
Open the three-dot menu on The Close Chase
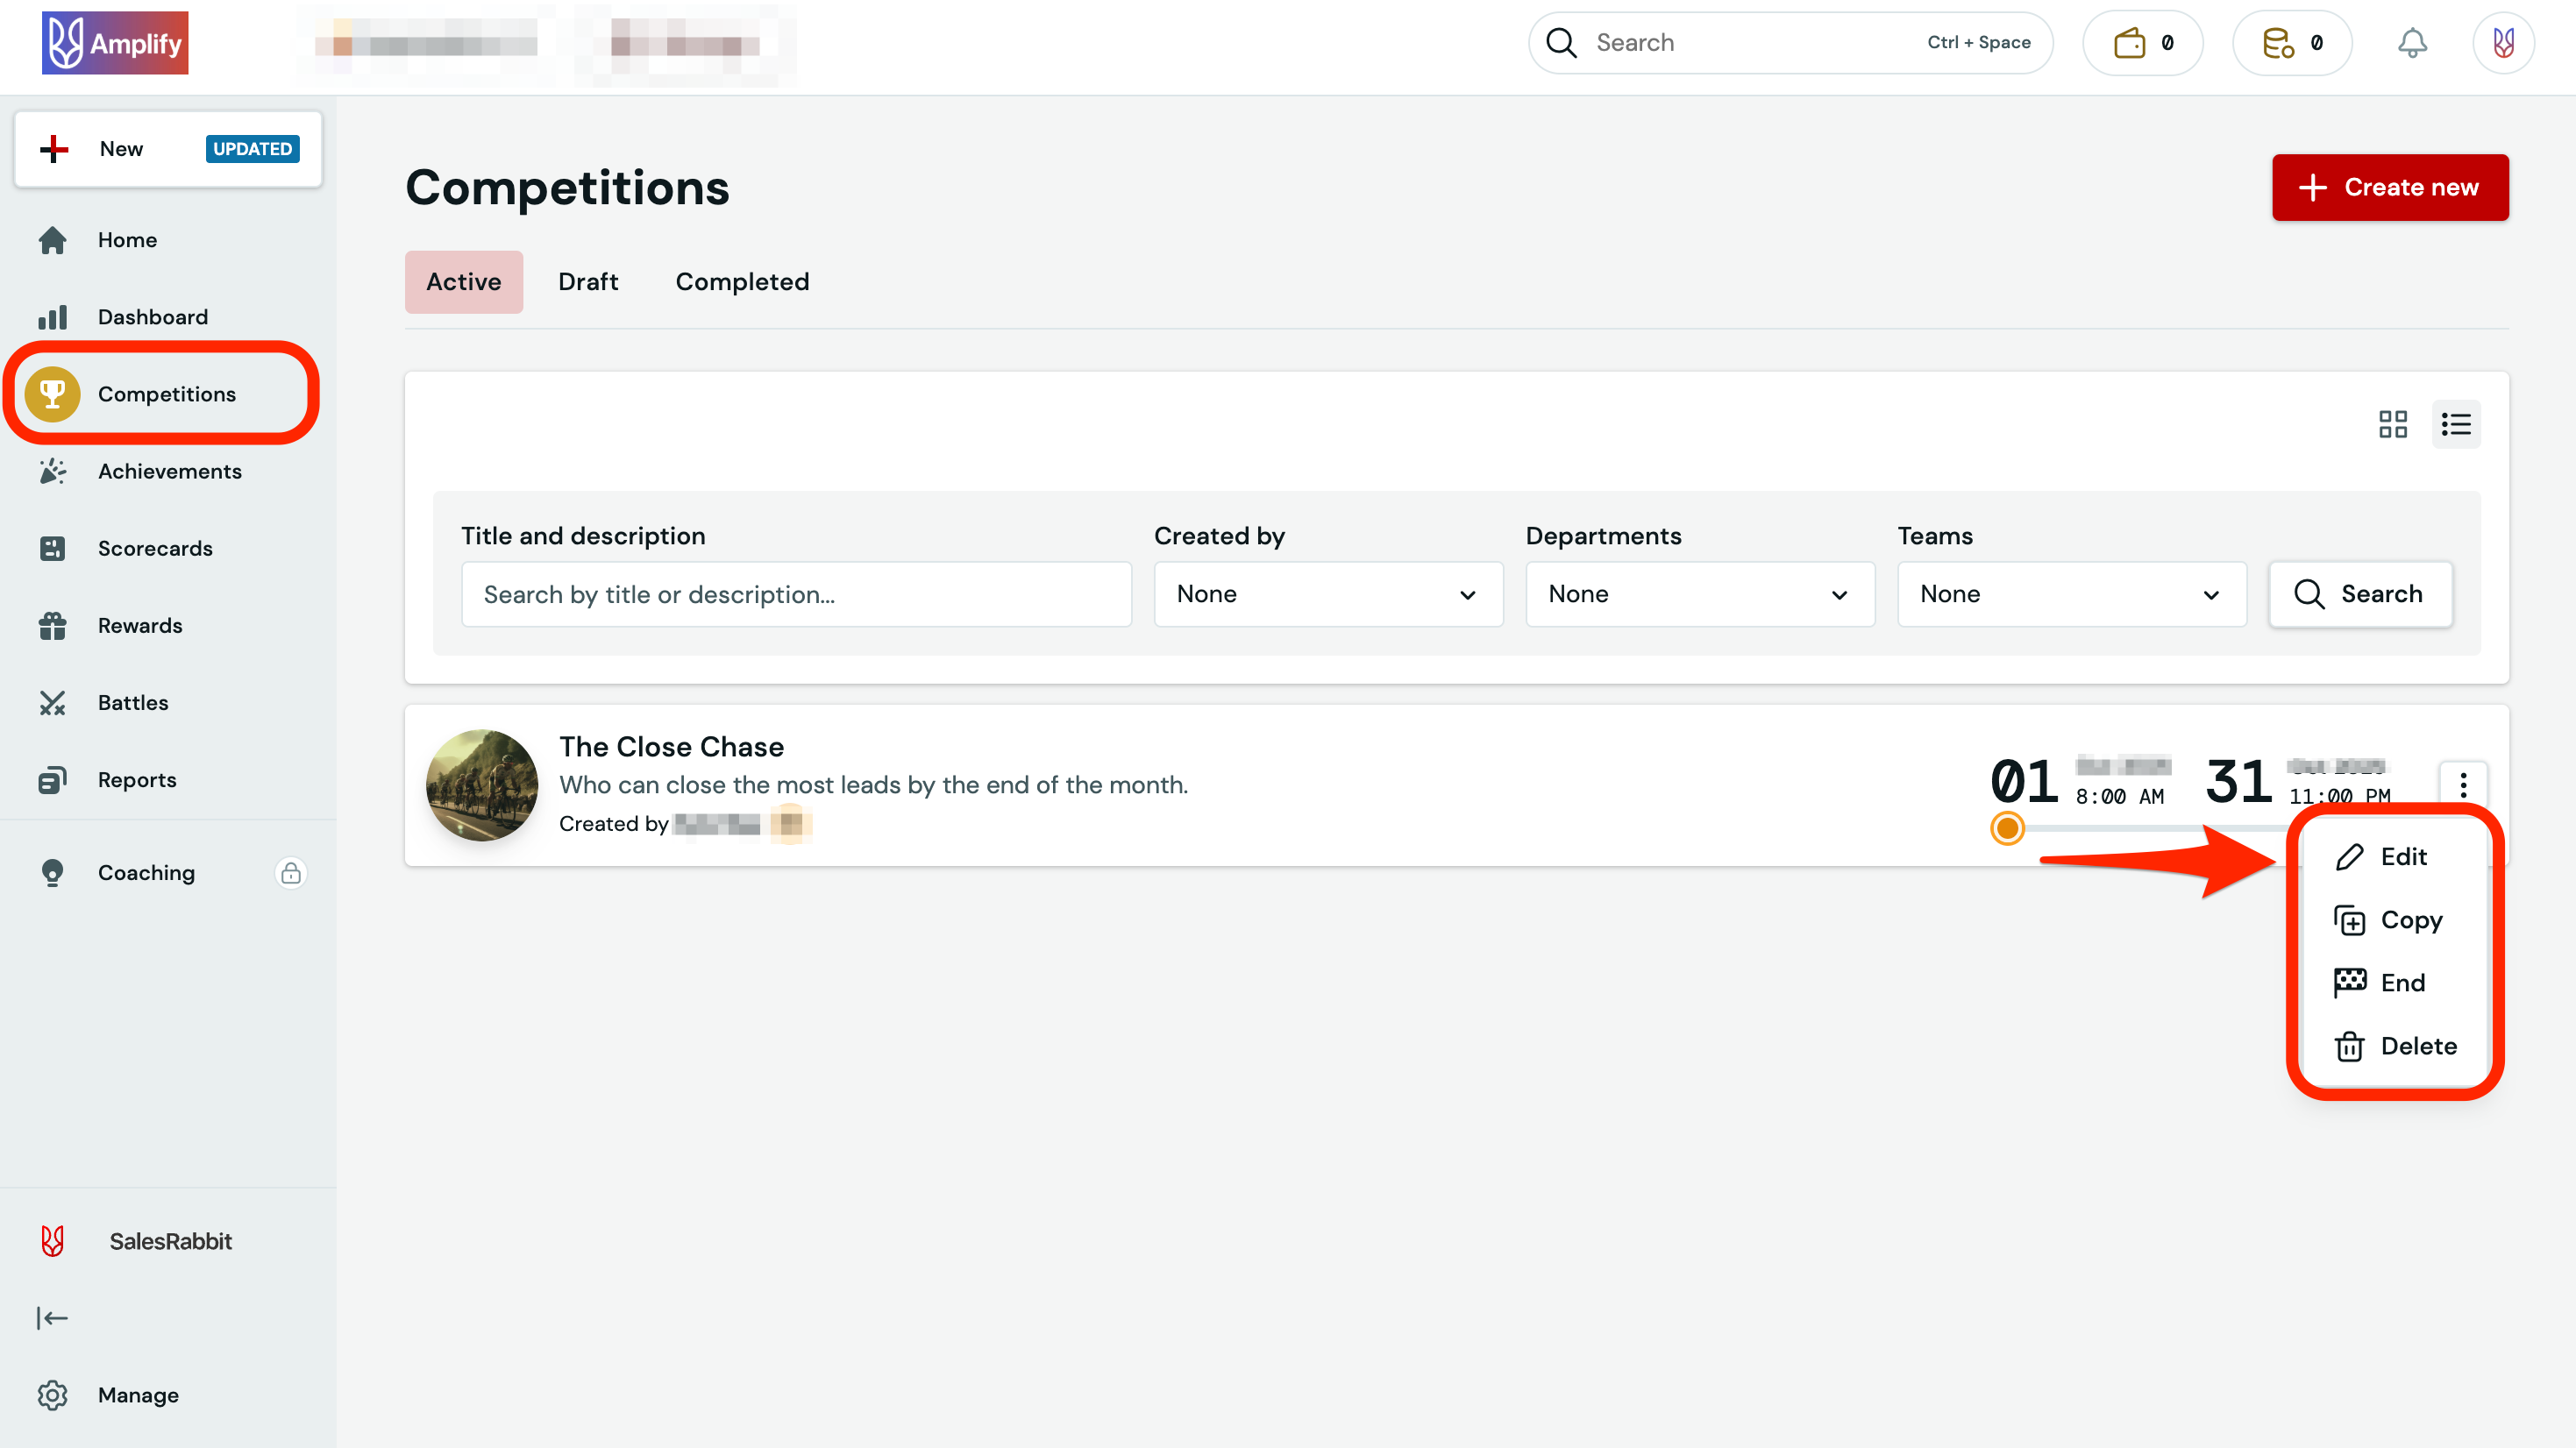coord(2464,786)
